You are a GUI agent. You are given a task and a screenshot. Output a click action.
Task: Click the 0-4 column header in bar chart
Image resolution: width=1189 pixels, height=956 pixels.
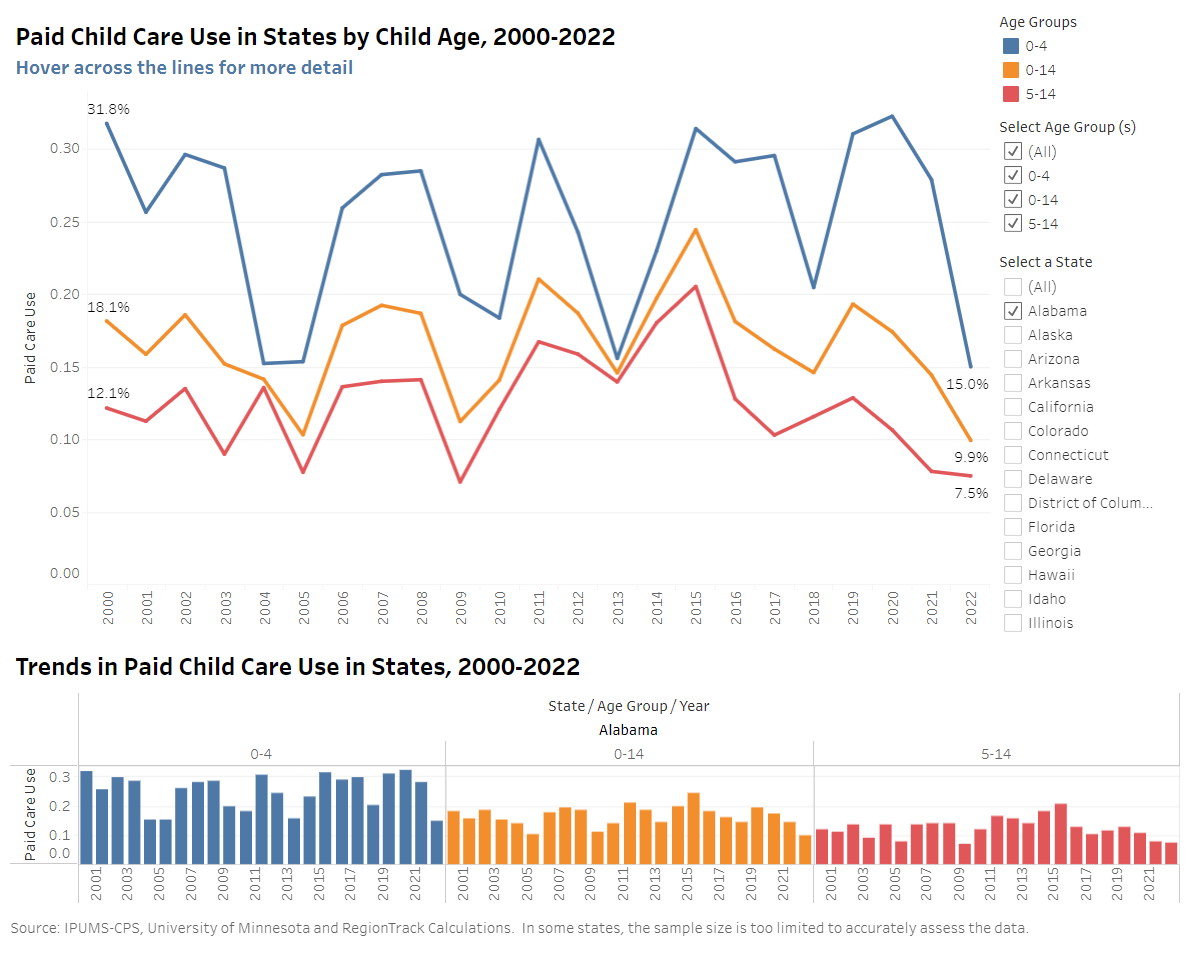click(x=261, y=754)
